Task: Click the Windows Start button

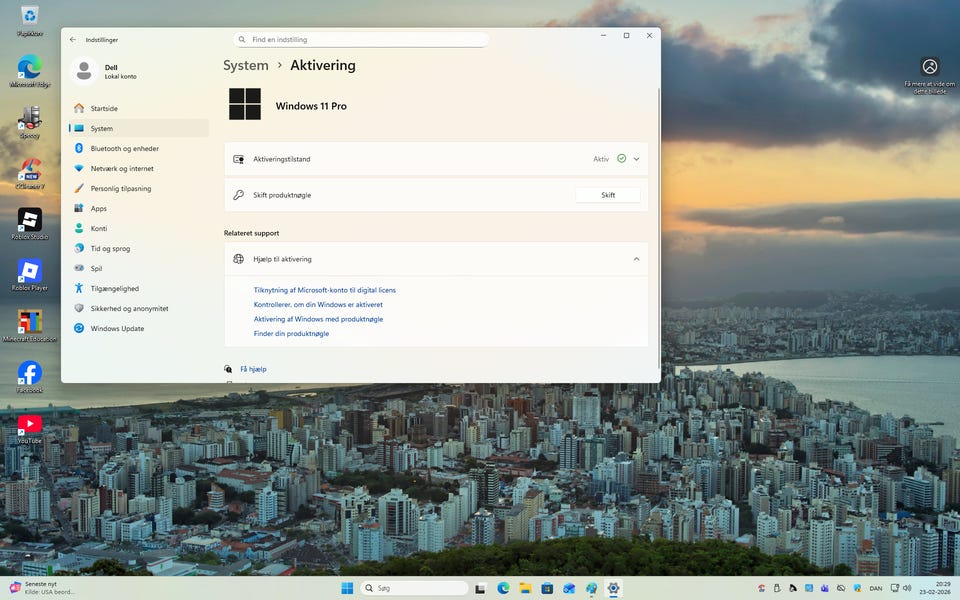Action: (347, 588)
